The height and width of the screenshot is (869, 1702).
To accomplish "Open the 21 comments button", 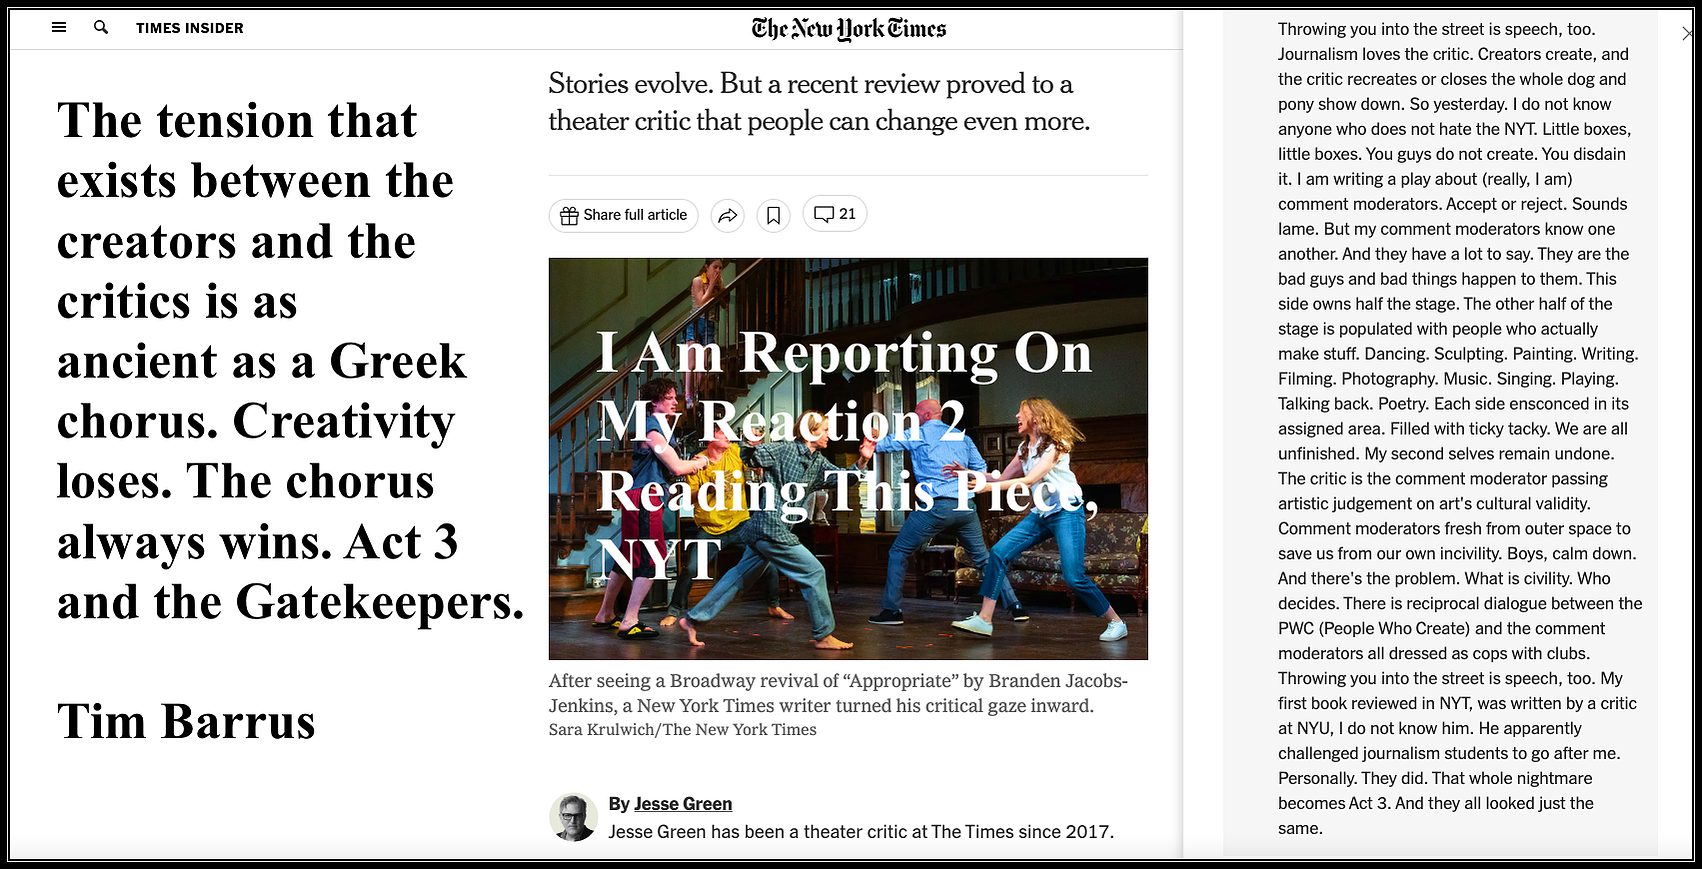I will click(835, 214).
